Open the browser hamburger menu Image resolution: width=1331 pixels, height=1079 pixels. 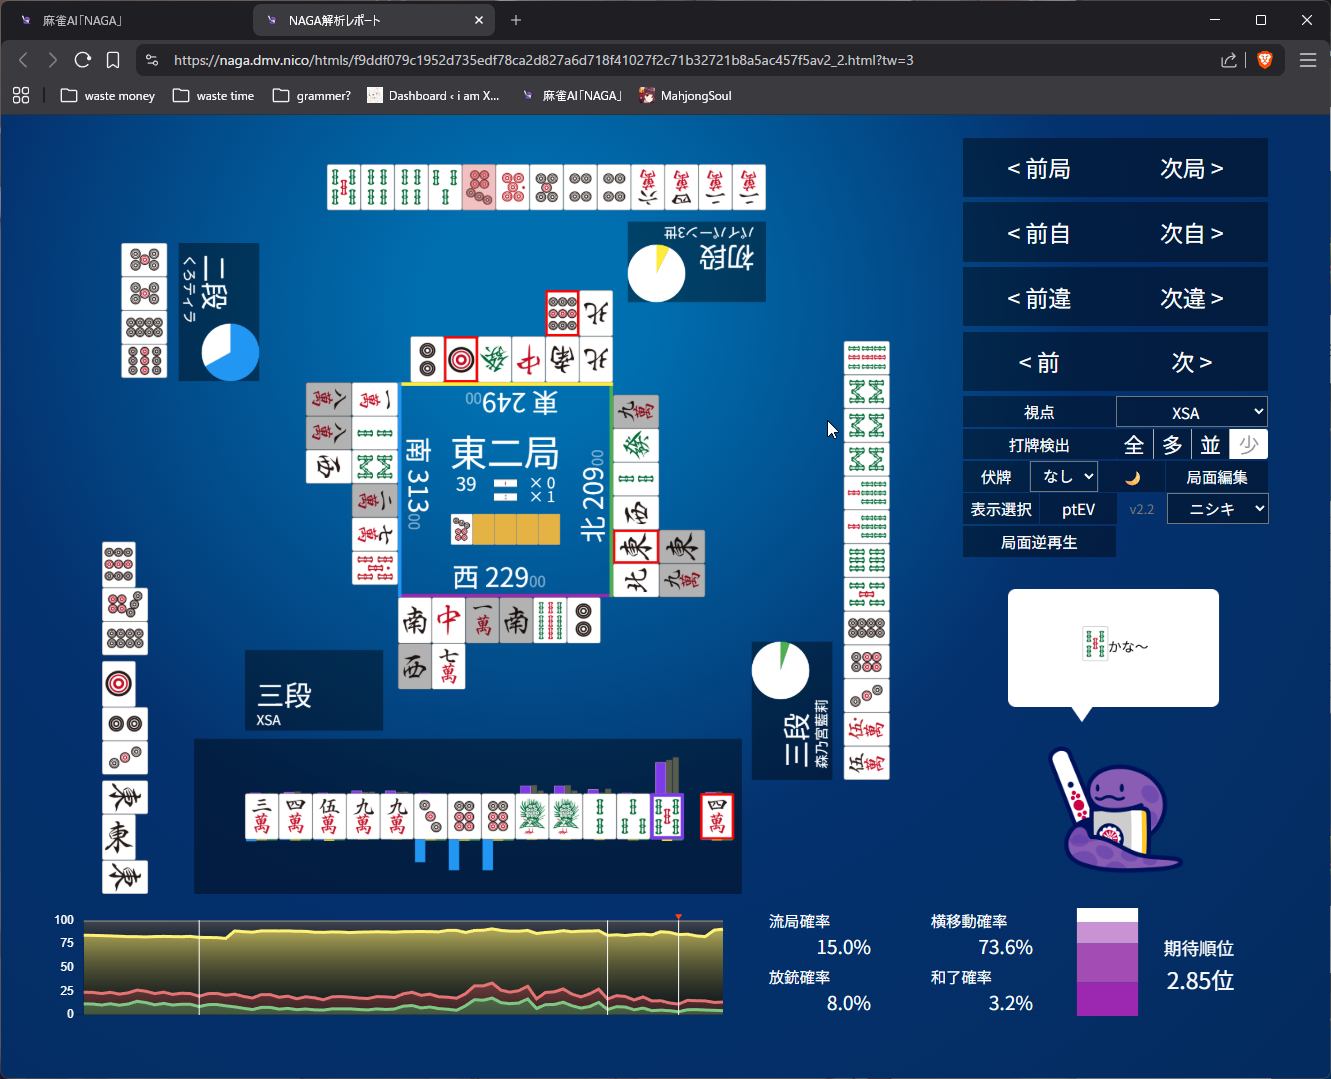pyautogui.click(x=1307, y=60)
